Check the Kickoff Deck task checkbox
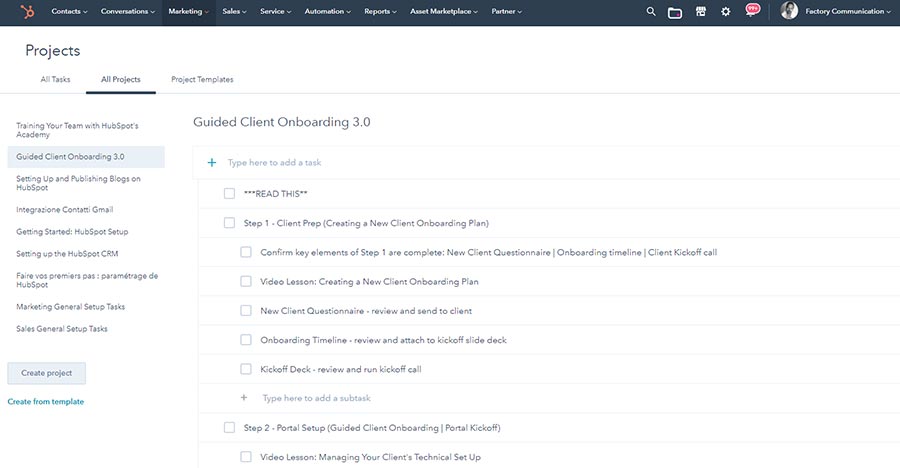Image resolution: width=900 pixels, height=468 pixels. 246,369
